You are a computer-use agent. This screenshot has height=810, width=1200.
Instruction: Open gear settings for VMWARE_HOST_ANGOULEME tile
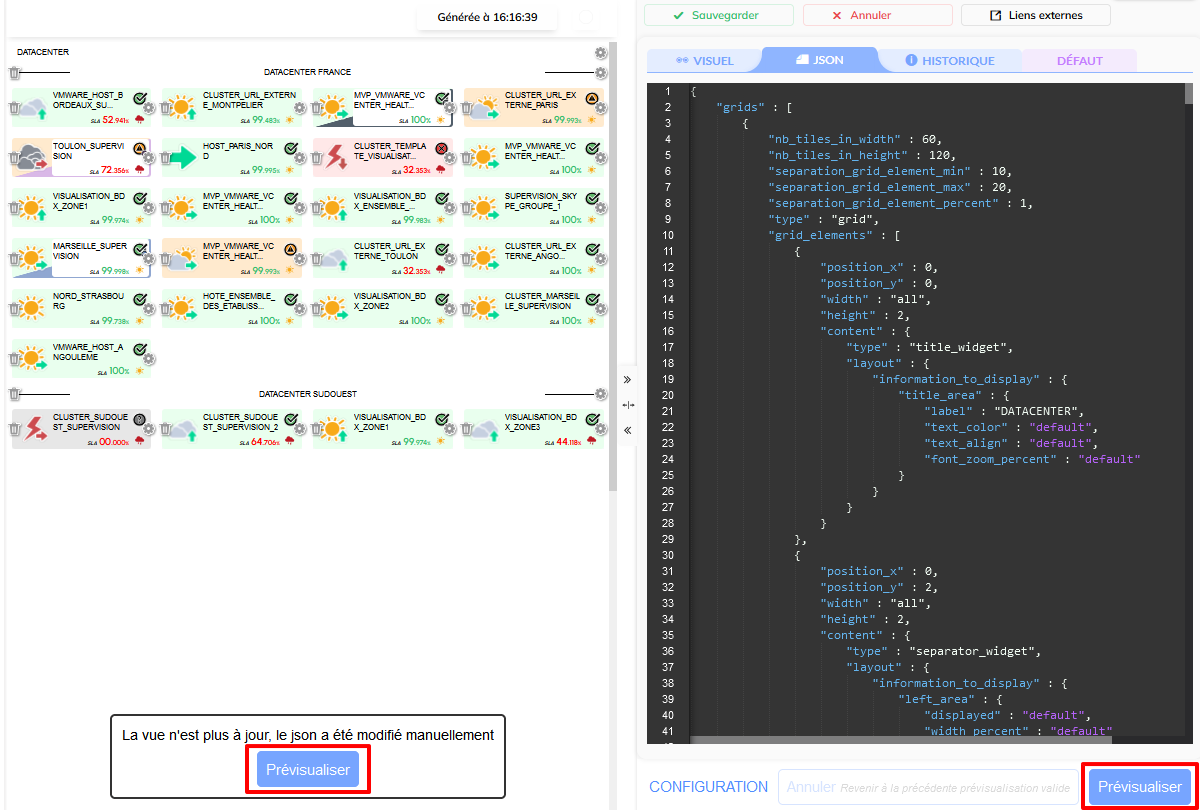[149, 359]
